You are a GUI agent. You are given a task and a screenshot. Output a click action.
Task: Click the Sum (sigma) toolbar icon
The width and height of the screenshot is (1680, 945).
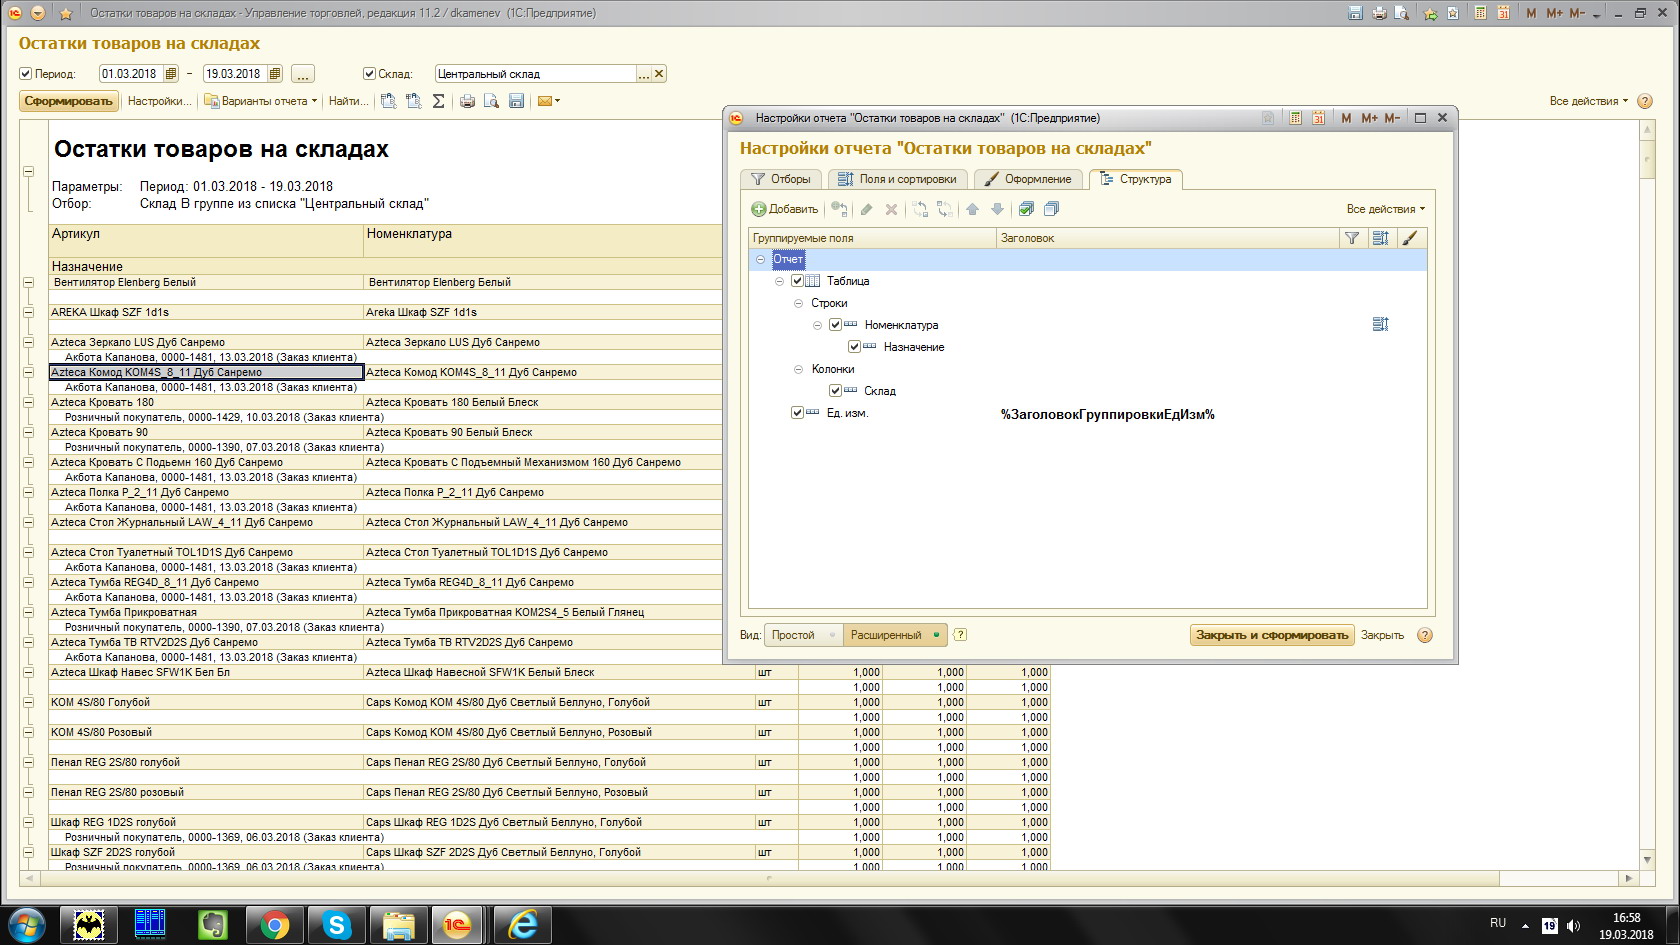tap(438, 101)
